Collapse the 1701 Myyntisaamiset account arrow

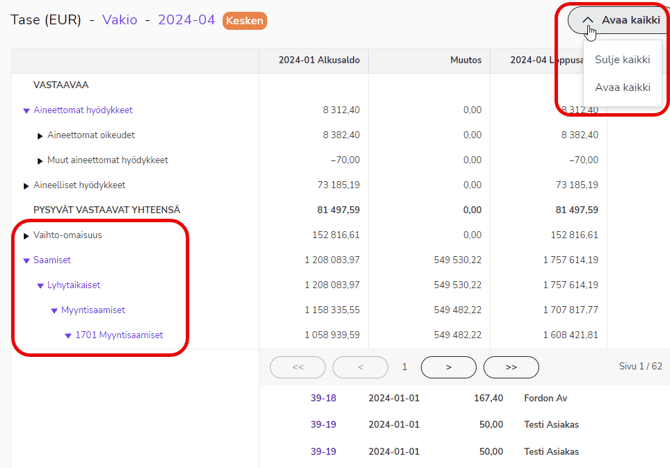[69, 336]
